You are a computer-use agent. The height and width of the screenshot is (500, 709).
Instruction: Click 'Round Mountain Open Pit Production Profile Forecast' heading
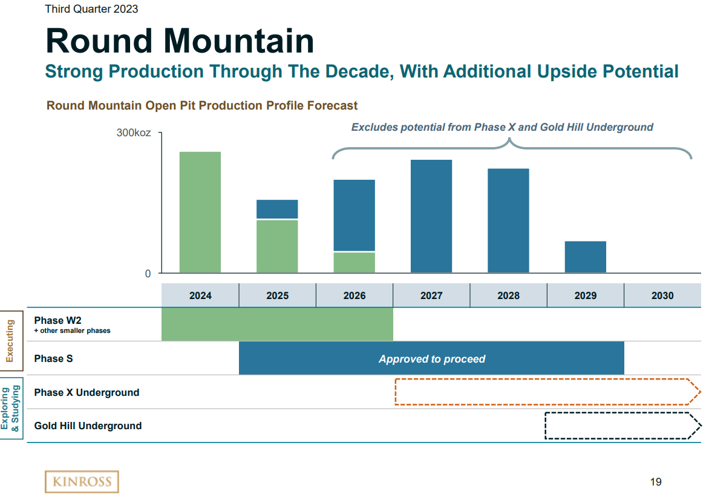tap(202, 106)
